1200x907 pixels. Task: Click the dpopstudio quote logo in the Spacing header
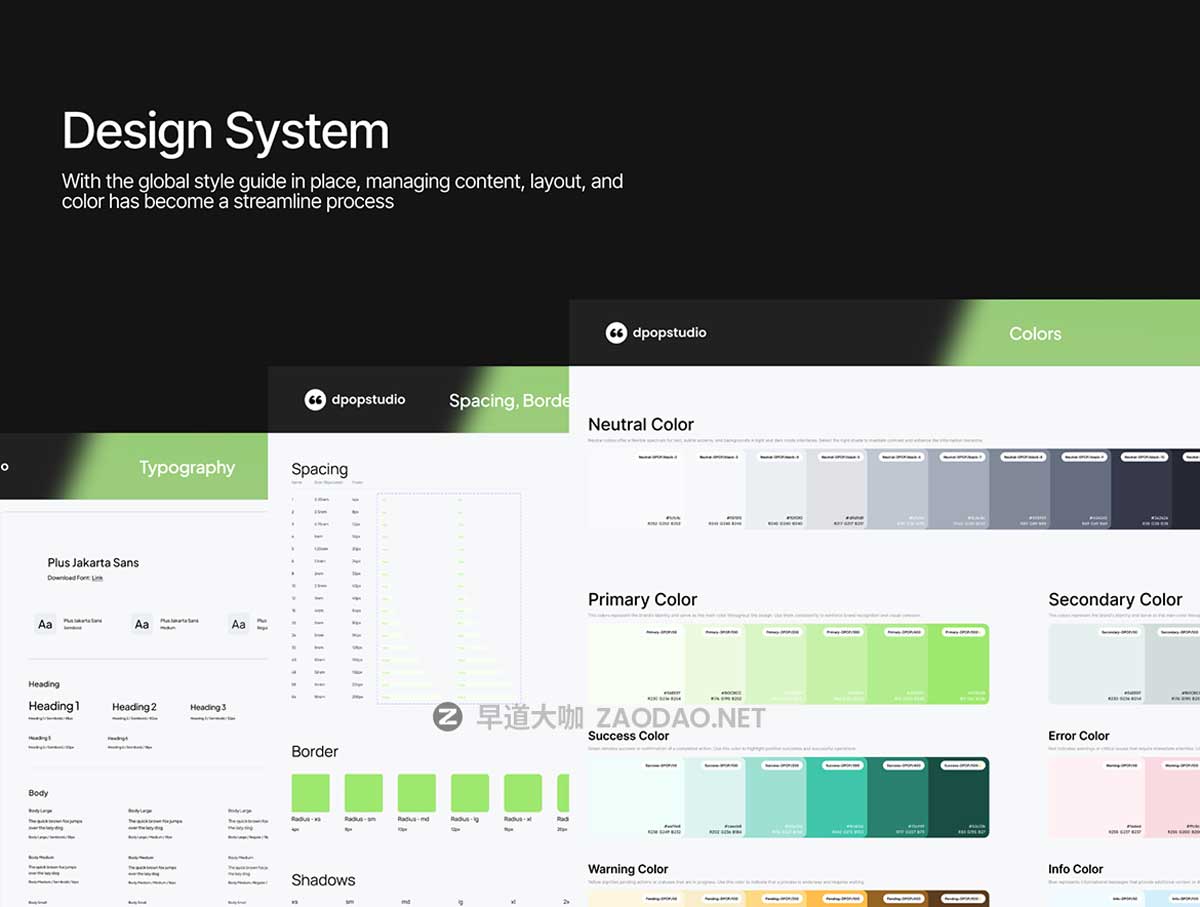(315, 400)
